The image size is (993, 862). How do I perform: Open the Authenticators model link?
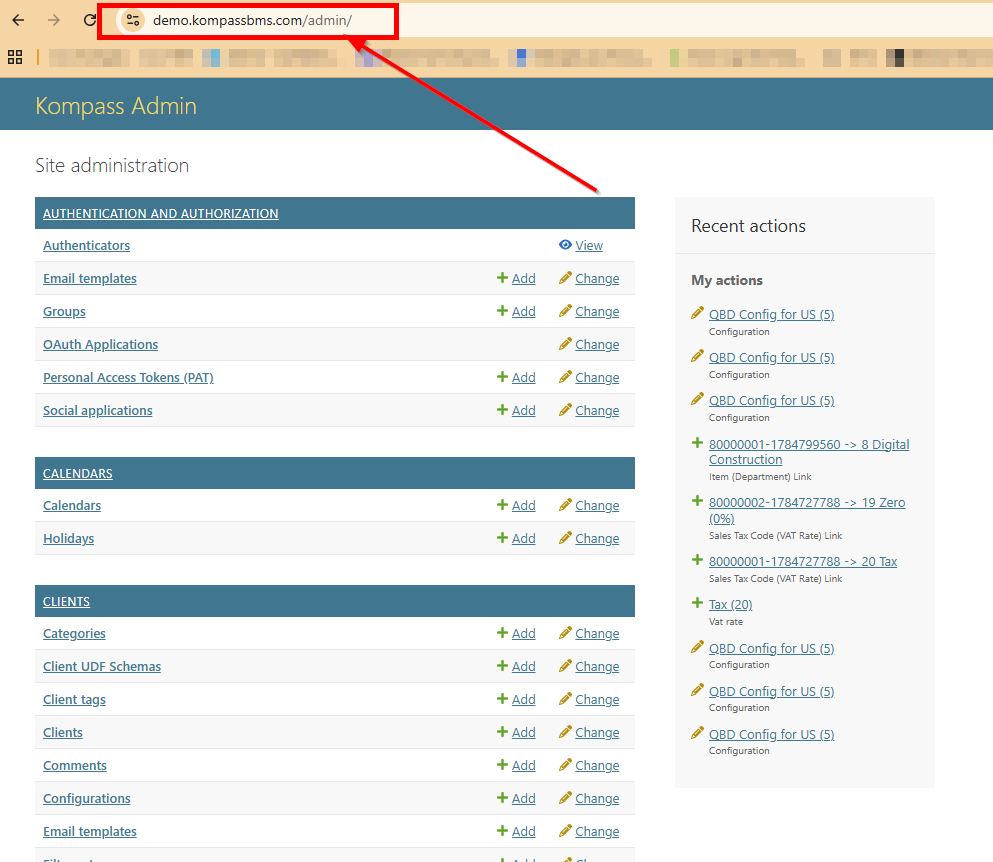click(x=86, y=246)
